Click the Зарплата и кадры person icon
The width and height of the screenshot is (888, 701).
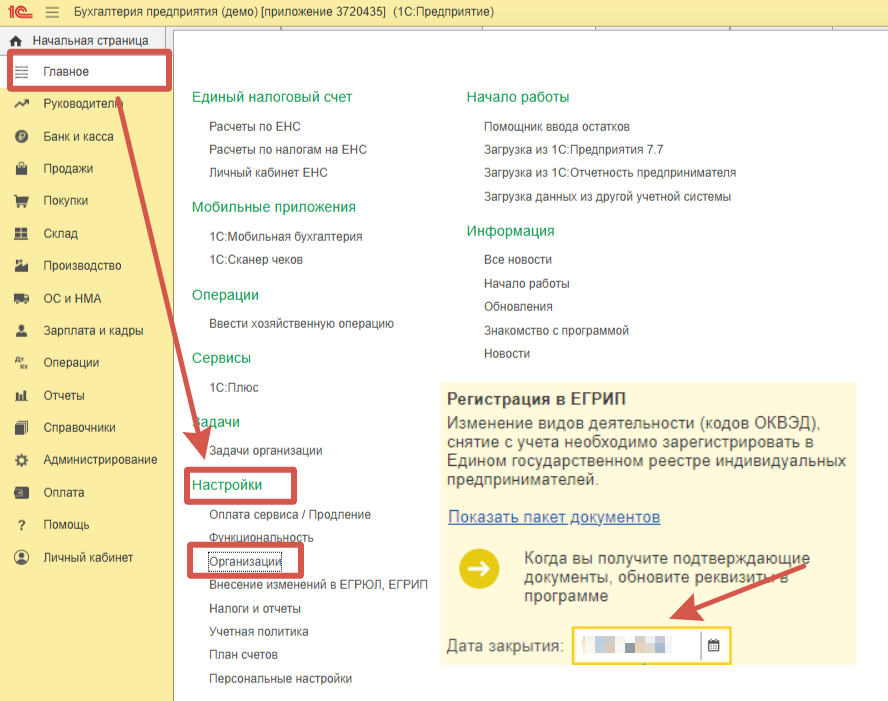[x=22, y=331]
